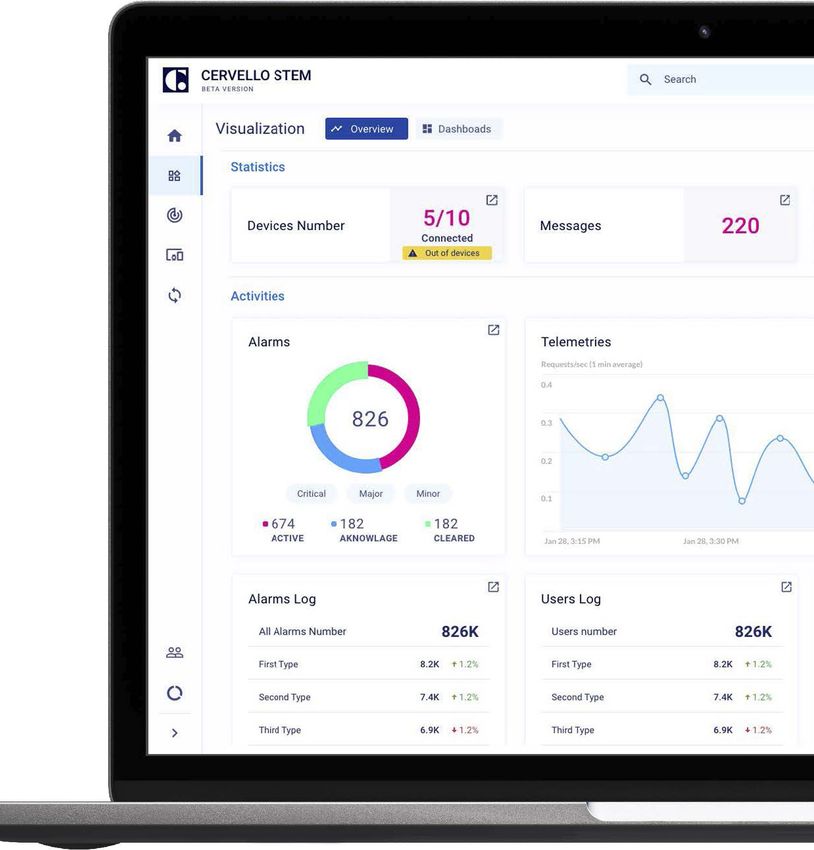Expand the sidebar with the chevron arrow
Viewport: 814px width, 850px height.
coord(175,733)
